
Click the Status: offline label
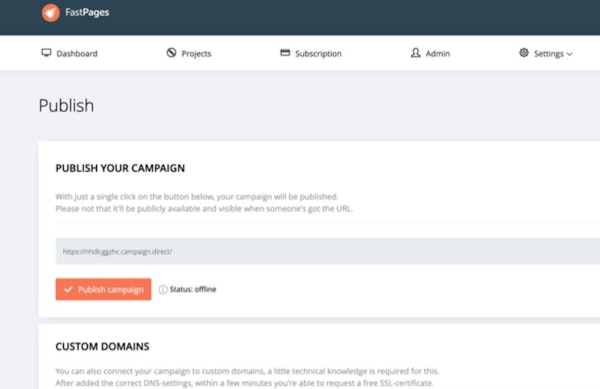pyautogui.click(x=193, y=289)
